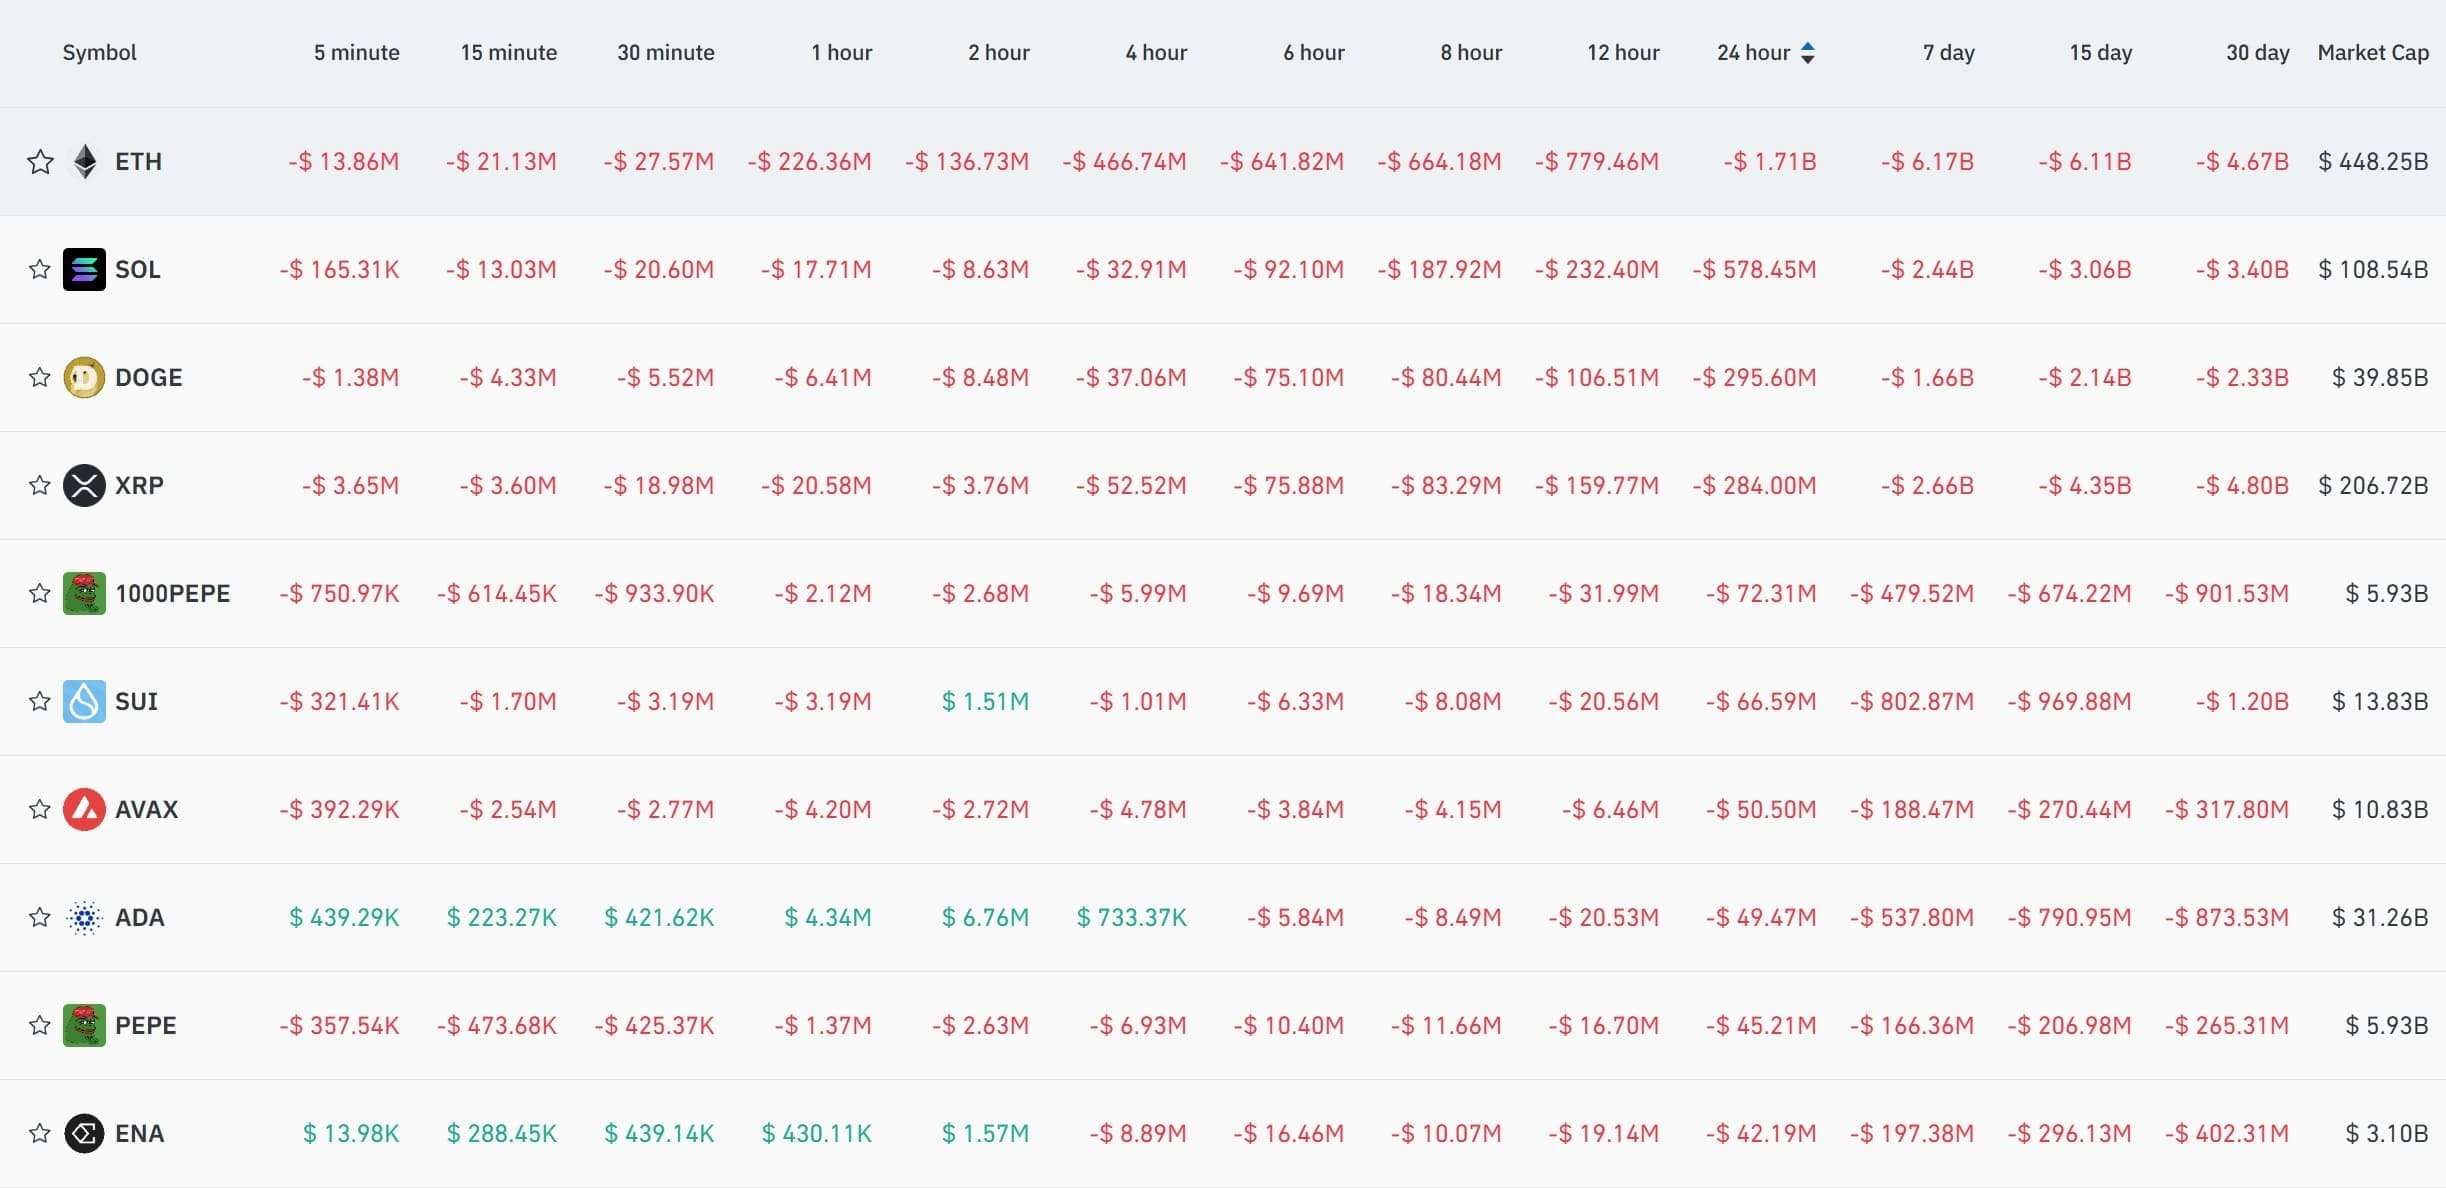The image size is (2446, 1188).
Task: Click the PEPE frog icon
Action: pos(84,1026)
